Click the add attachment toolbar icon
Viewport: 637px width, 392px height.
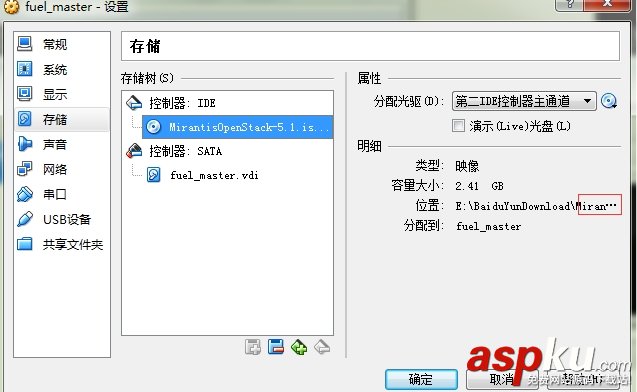[253, 347]
